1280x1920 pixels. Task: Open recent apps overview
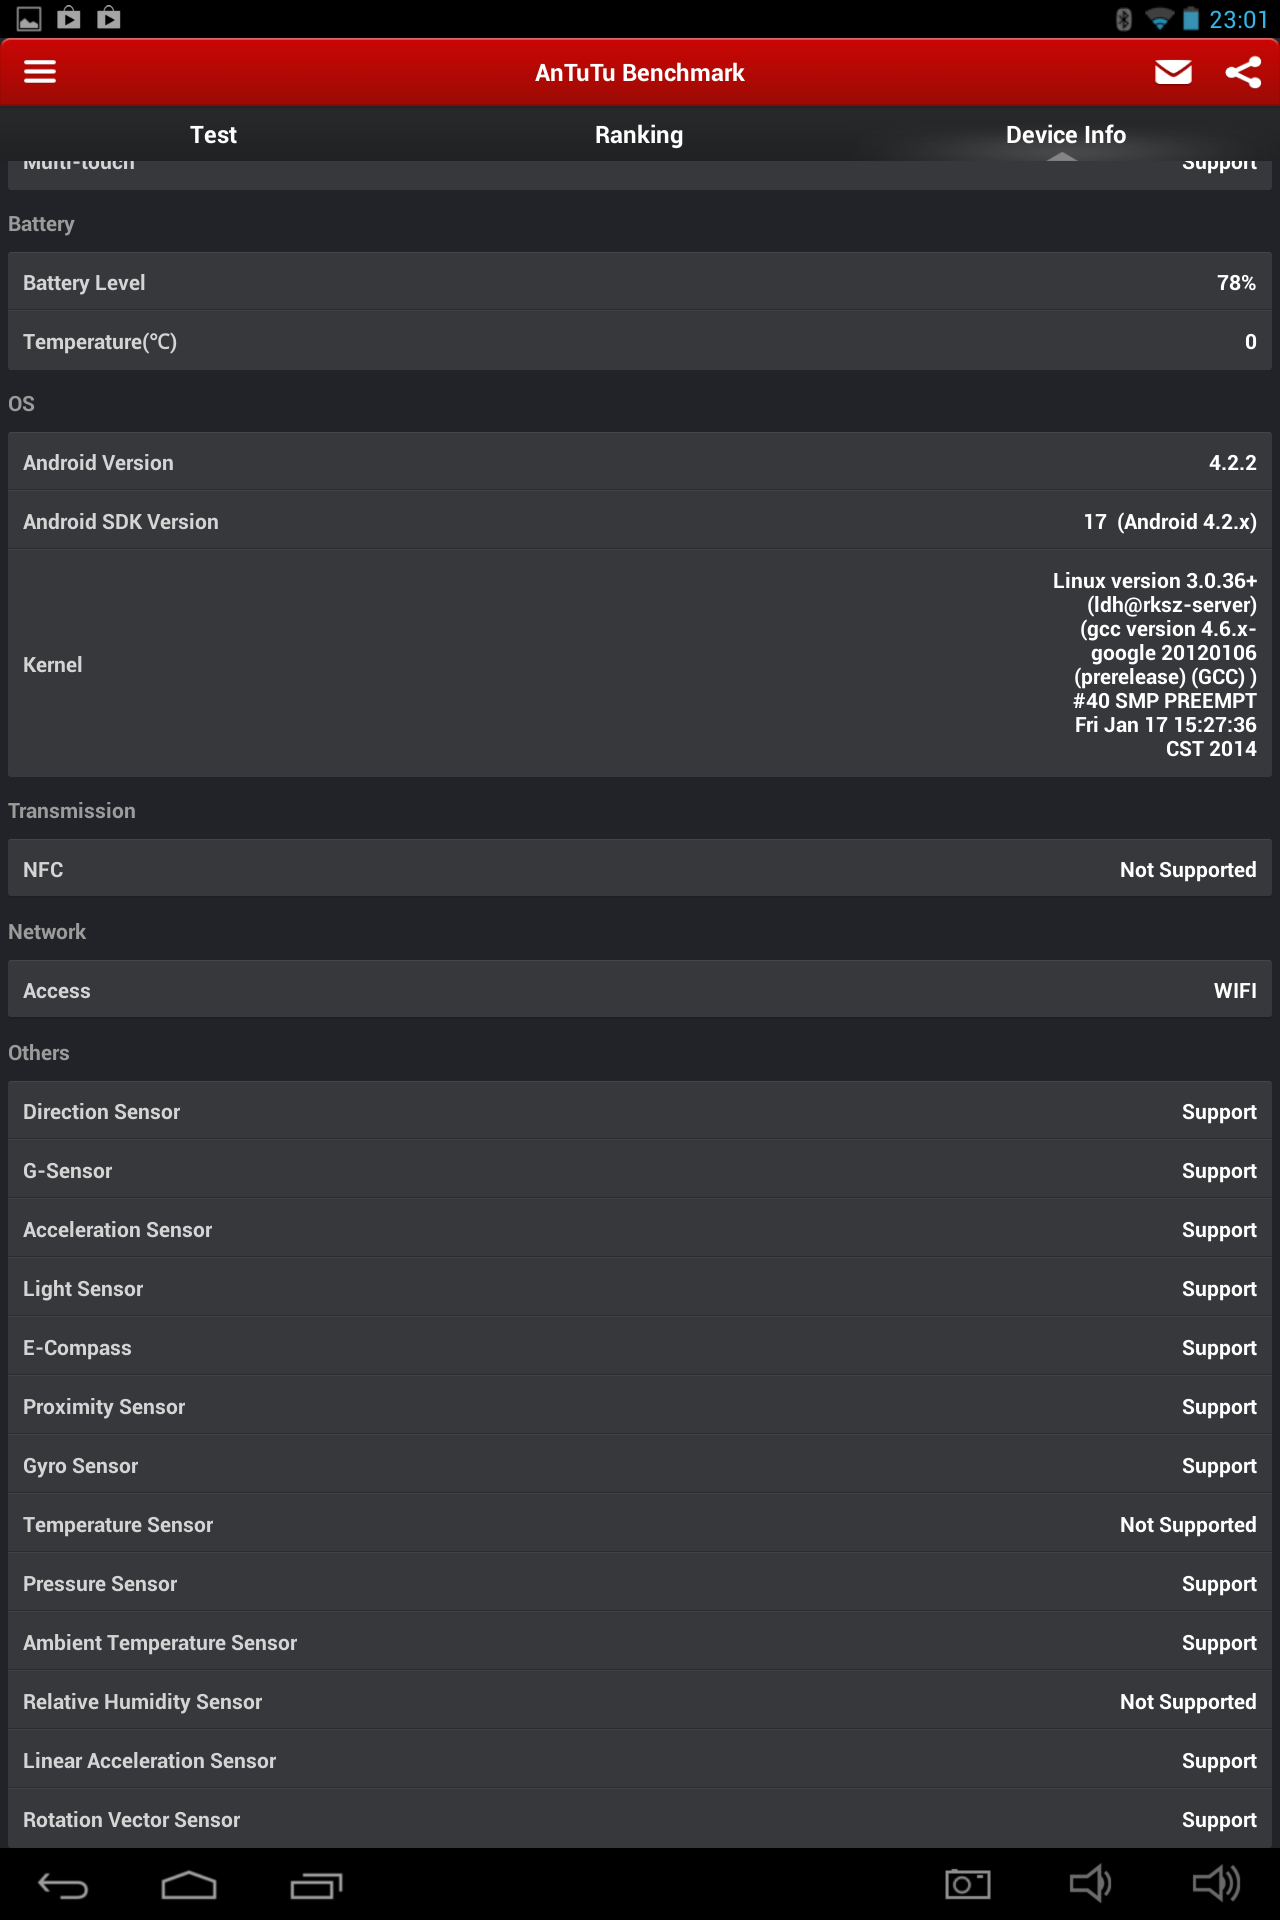[316, 1885]
